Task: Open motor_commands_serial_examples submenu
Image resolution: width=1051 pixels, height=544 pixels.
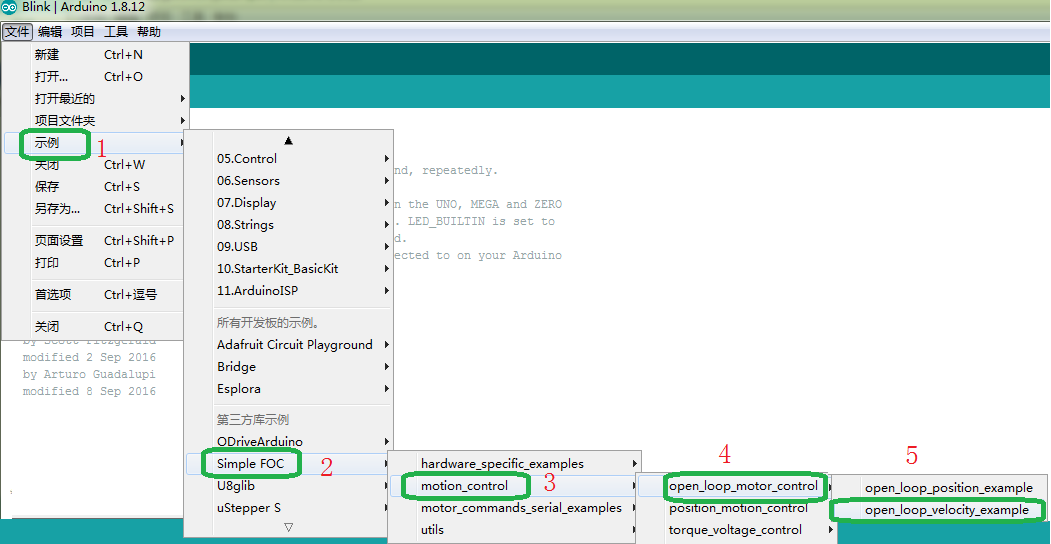Action: [515, 508]
